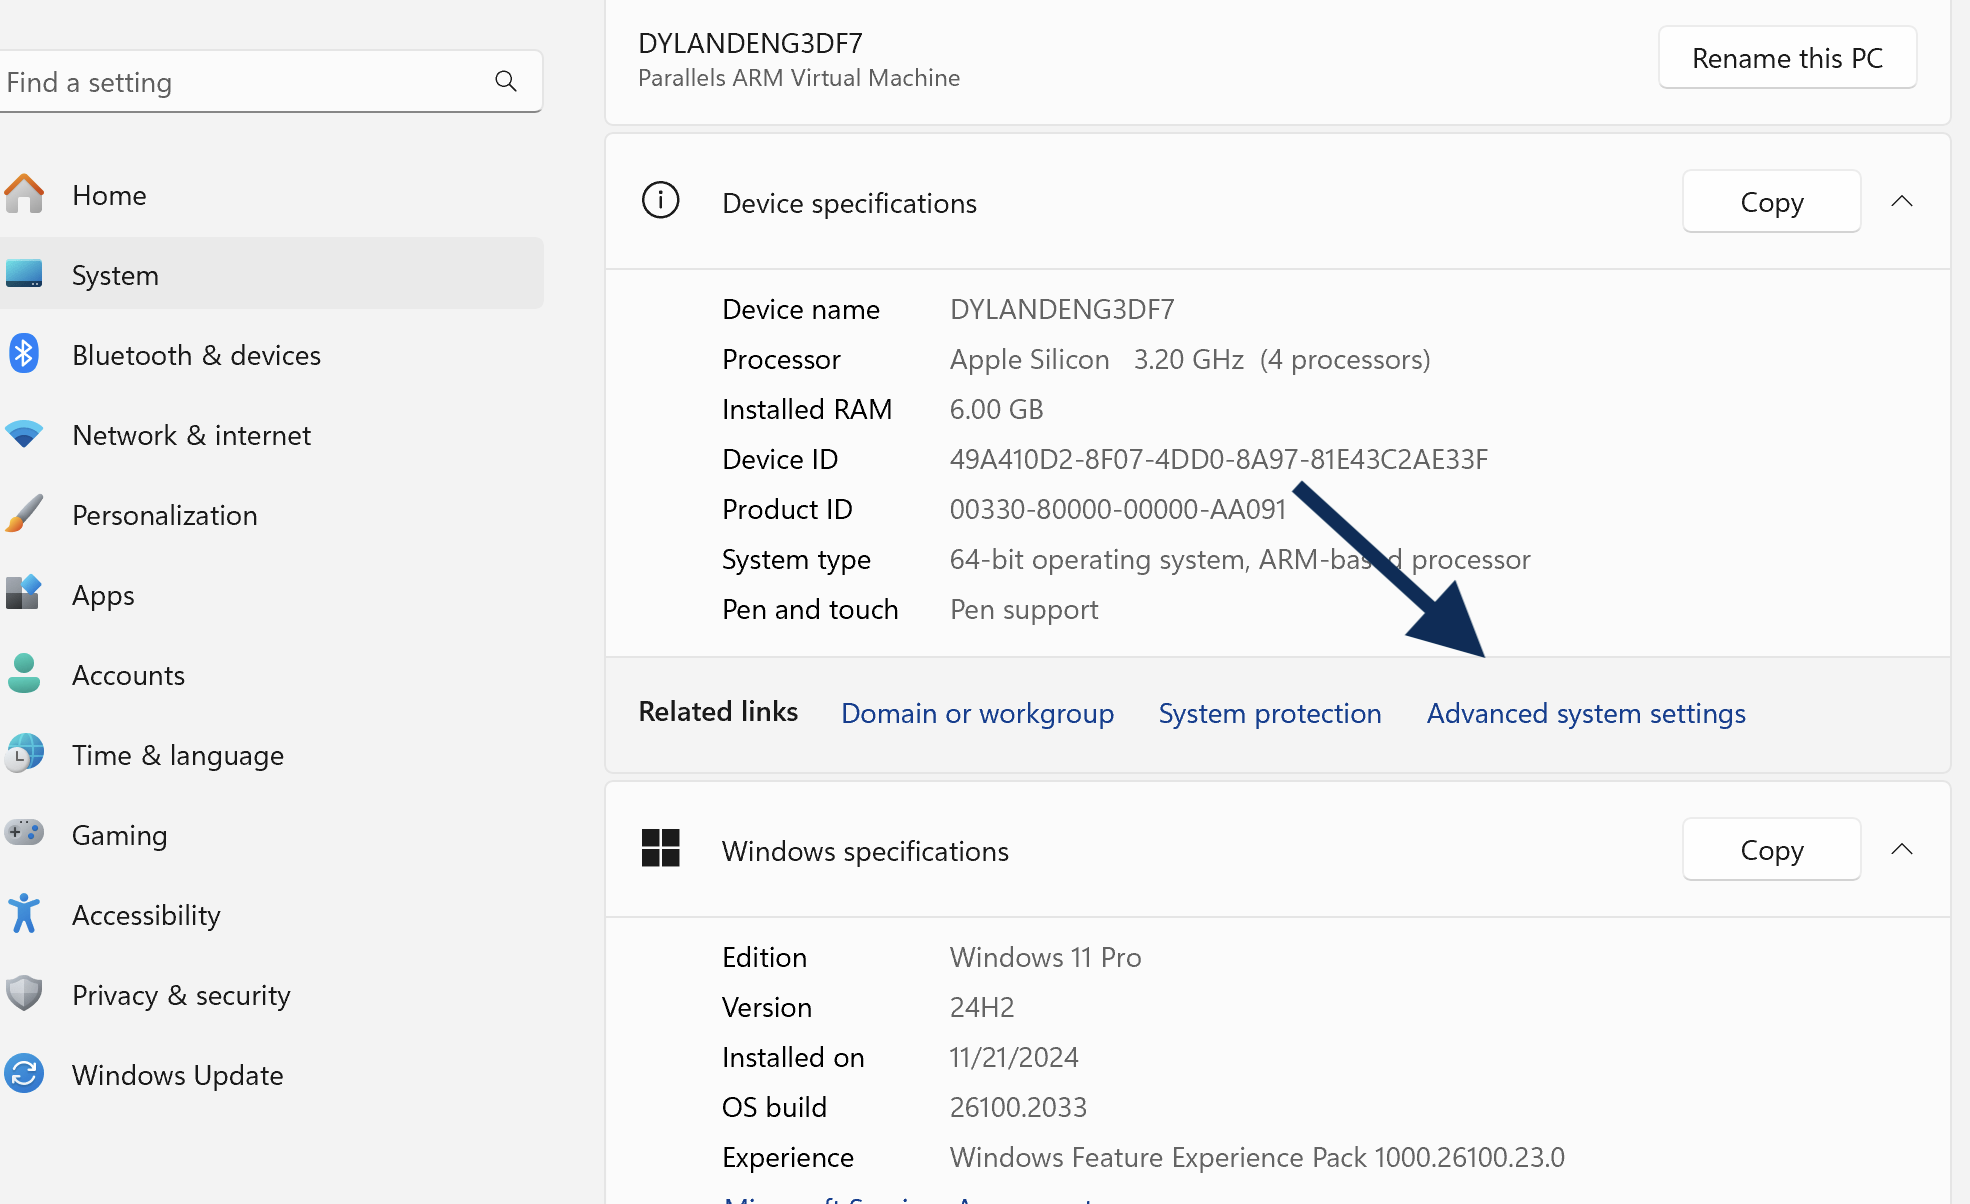This screenshot has width=1970, height=1204.
Task: Click the Accounts person icon
Action: click(24, 674)
